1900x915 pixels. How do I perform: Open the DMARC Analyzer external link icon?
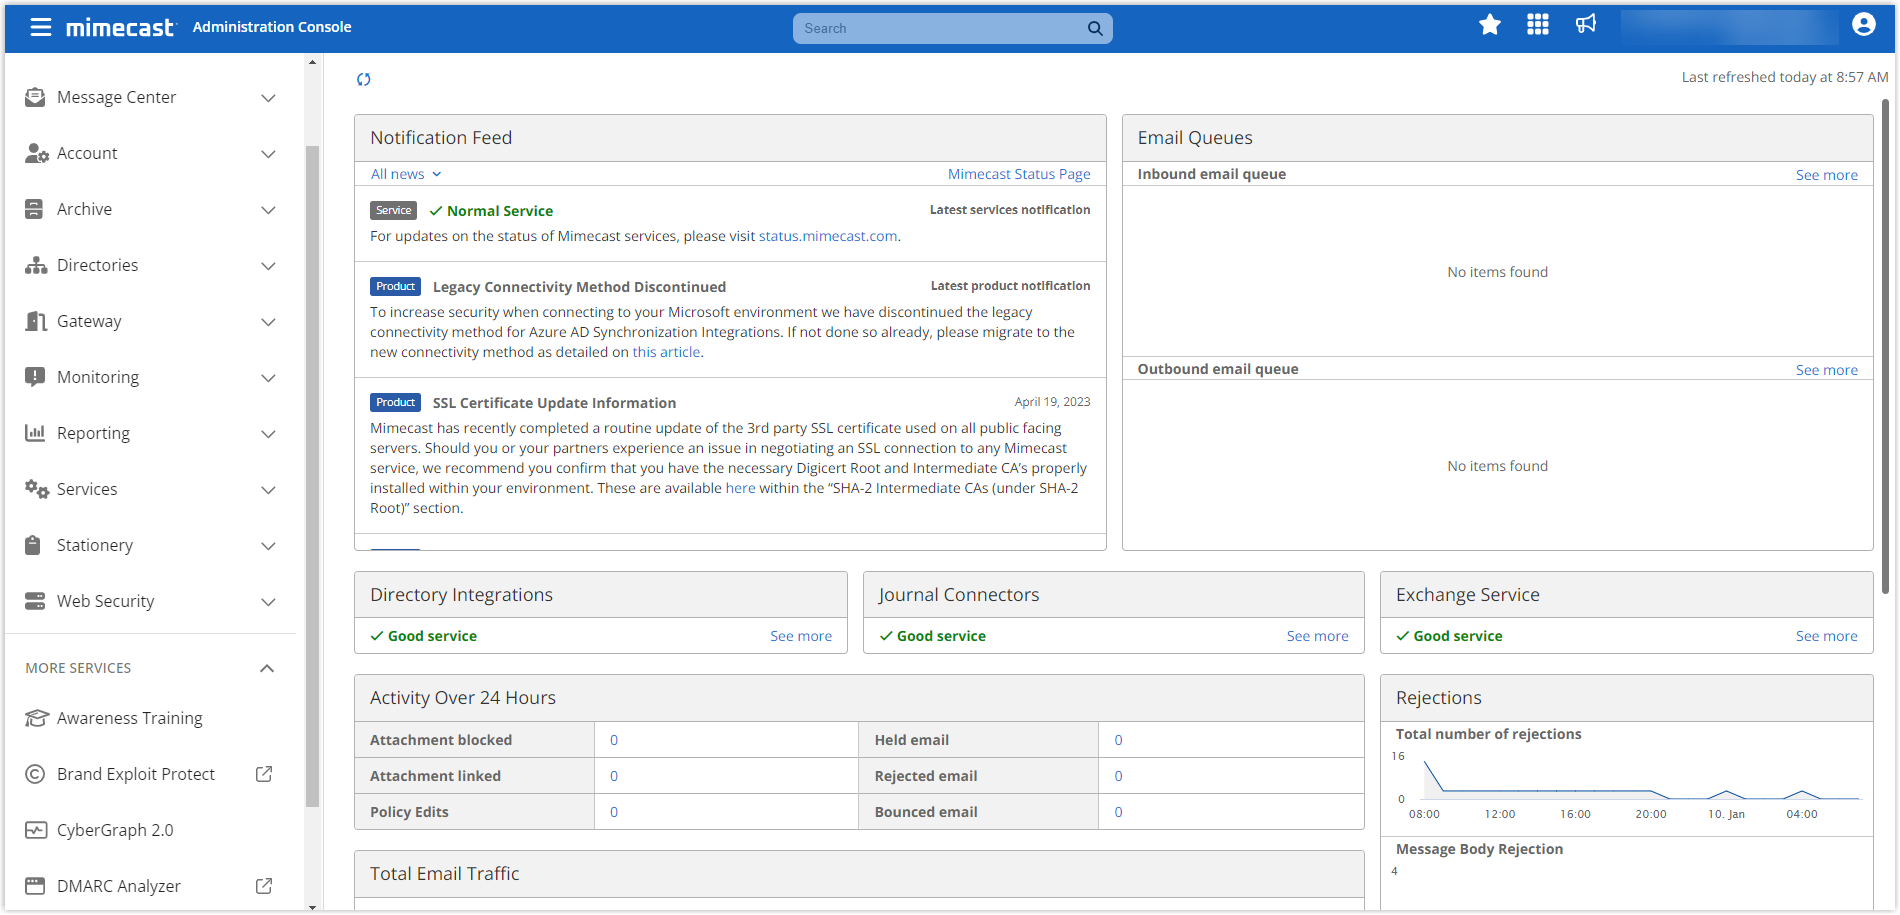264,886
